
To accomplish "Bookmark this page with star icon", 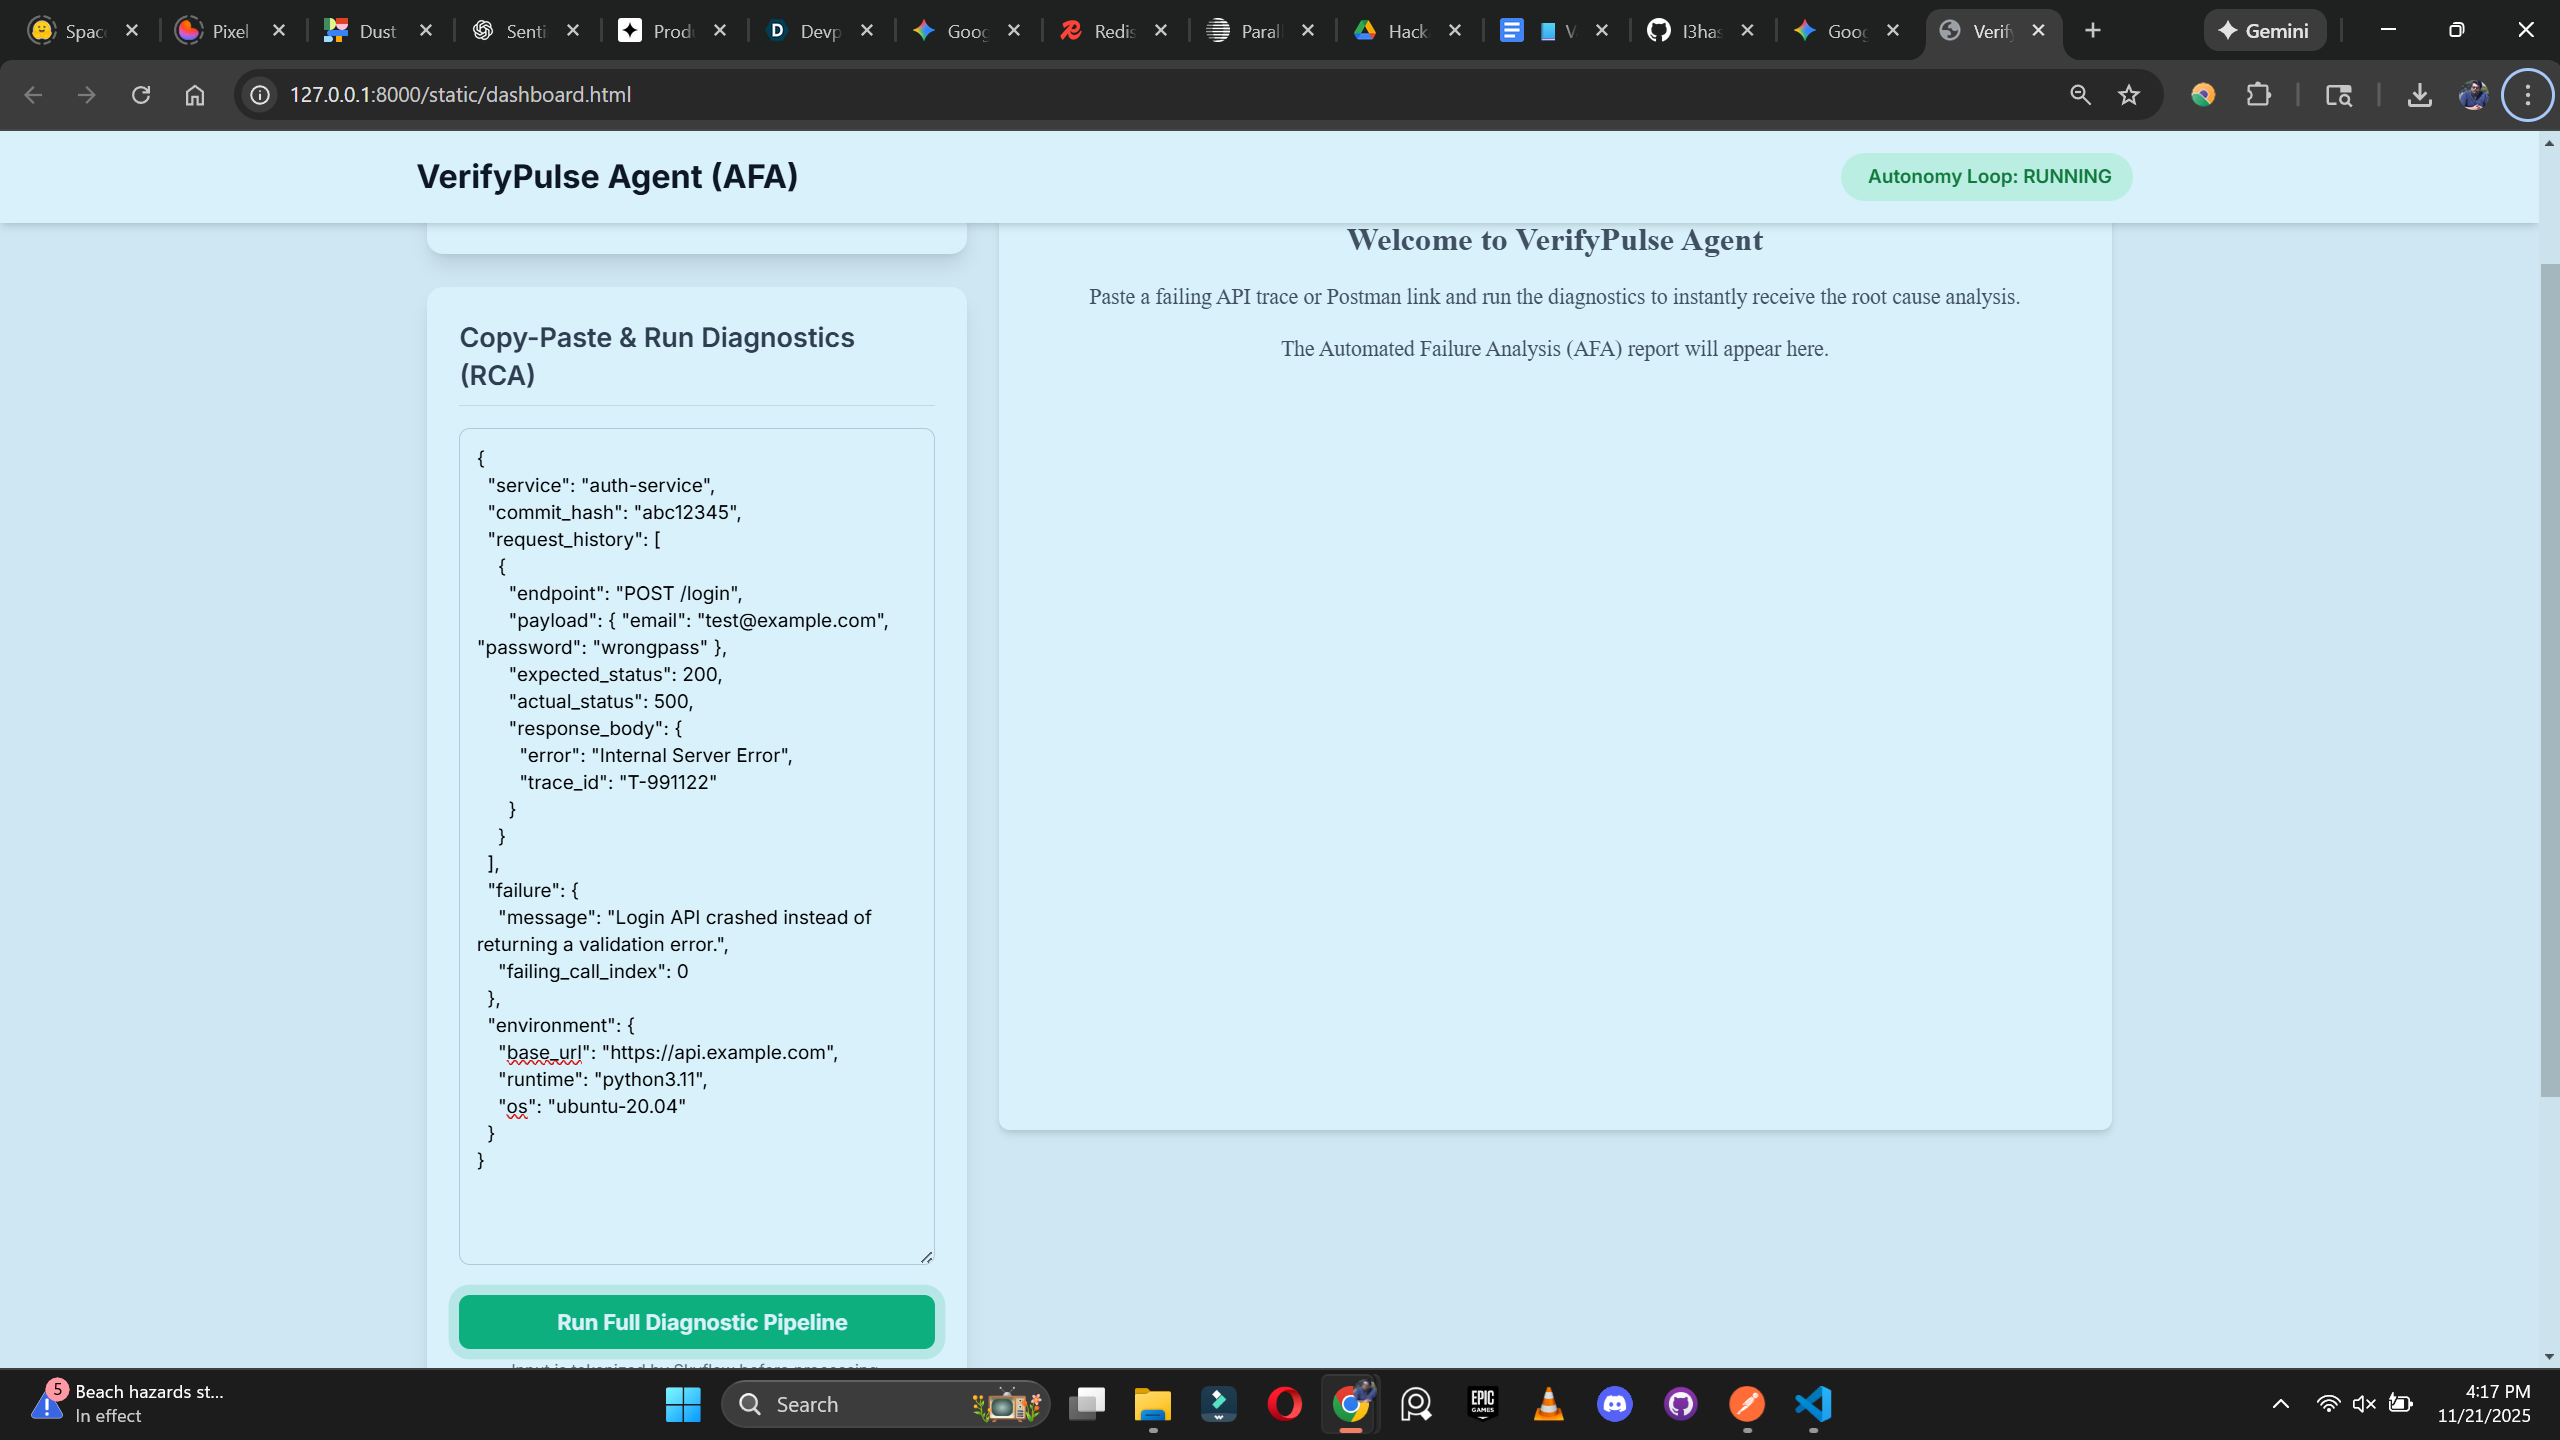I will (x=2129, y=95).
